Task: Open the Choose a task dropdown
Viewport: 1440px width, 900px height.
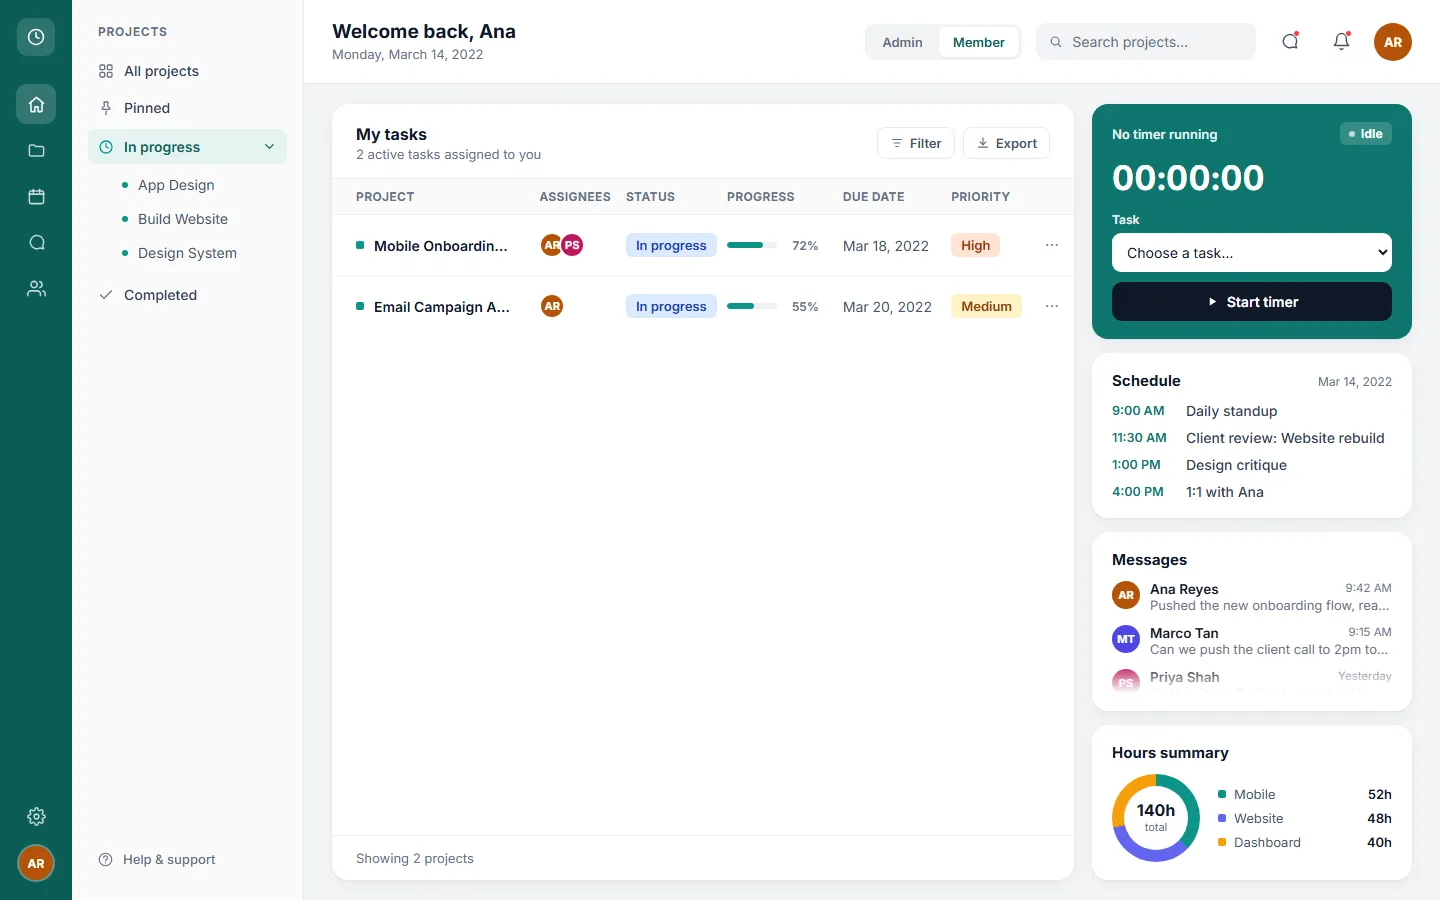Action: pos(1252,253)
